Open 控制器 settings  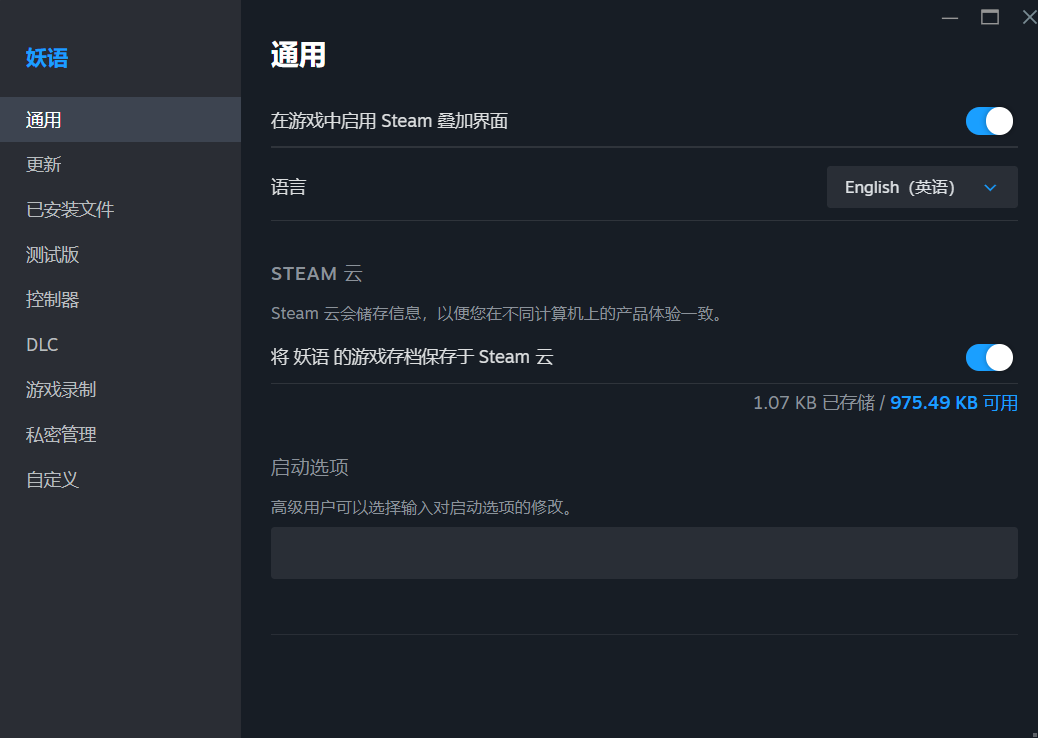click(120, 299)
